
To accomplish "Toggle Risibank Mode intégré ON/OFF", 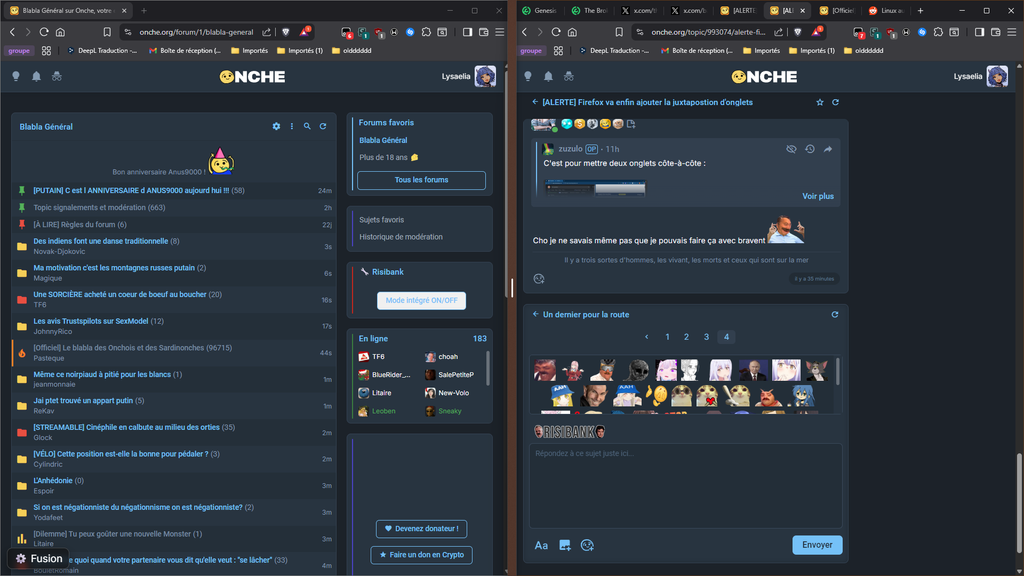I will pyautogui.click(x=421, y=301).
